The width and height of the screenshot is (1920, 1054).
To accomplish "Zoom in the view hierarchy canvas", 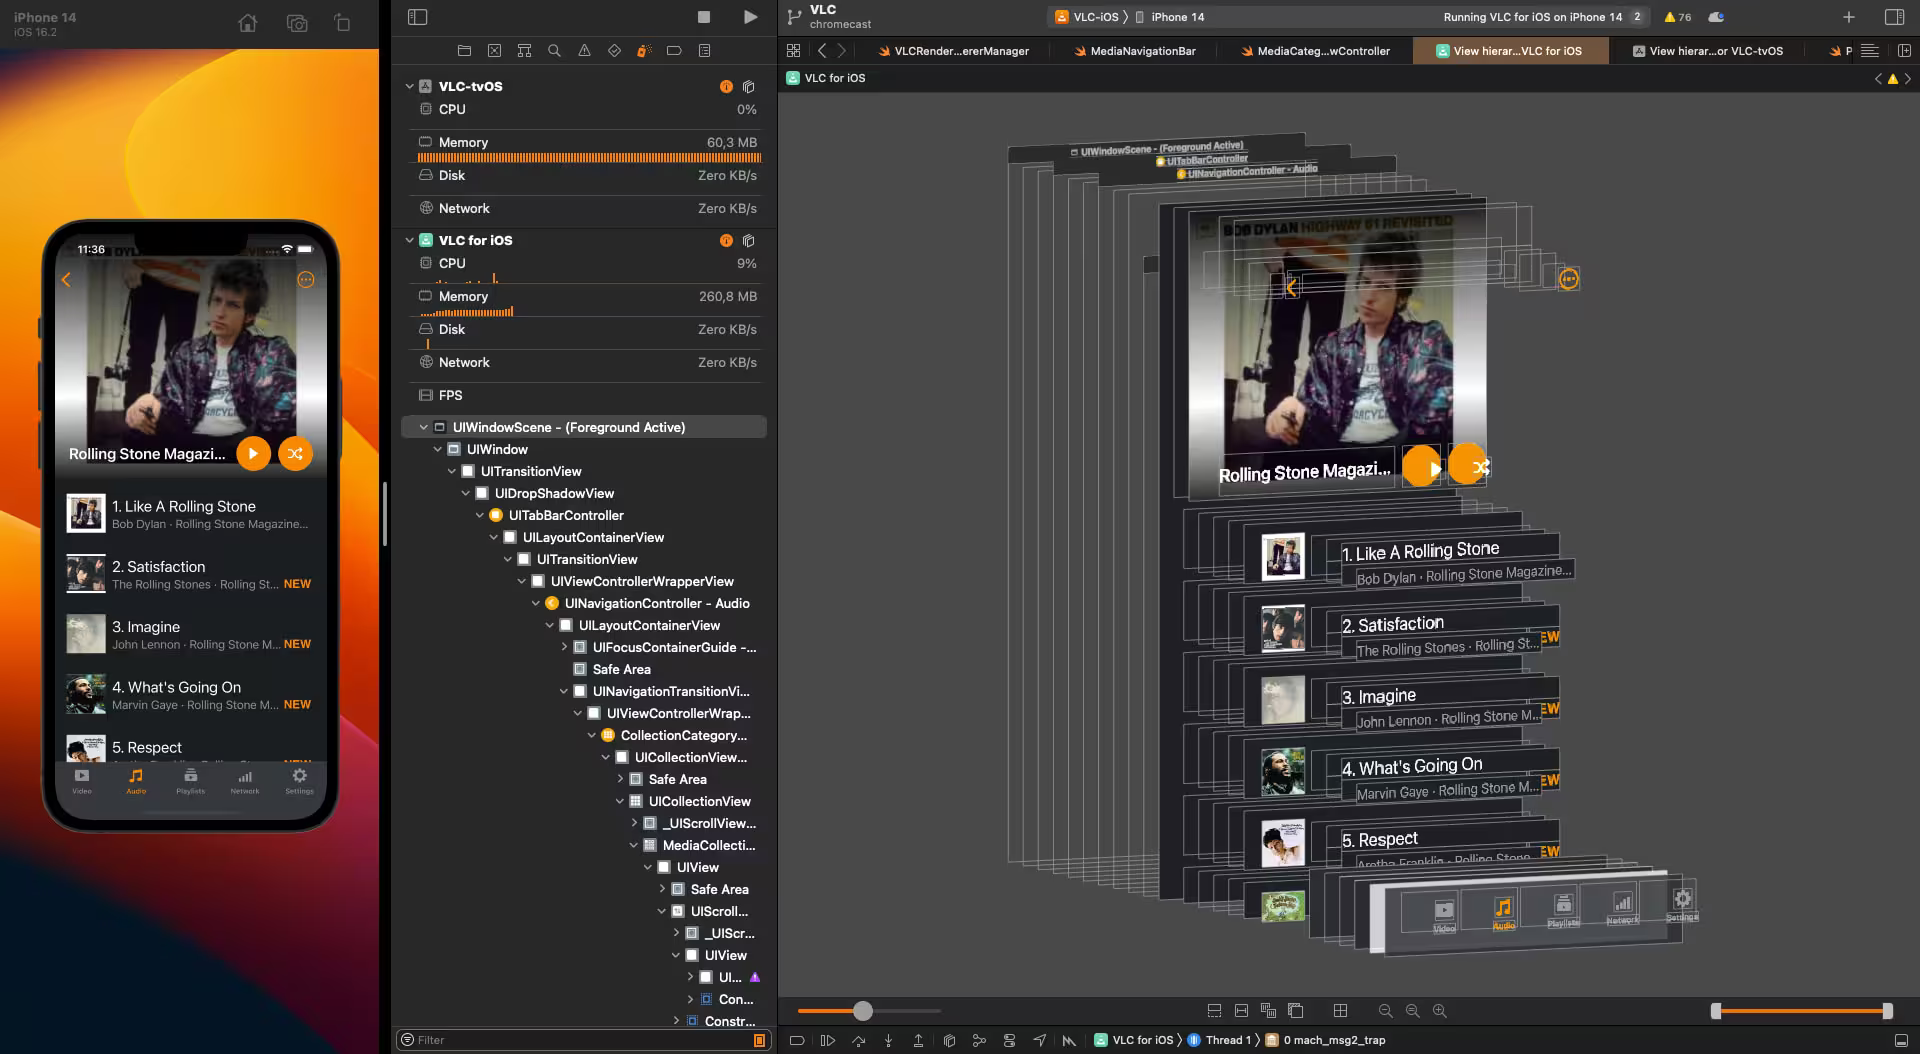I will pos(1440,1011).
